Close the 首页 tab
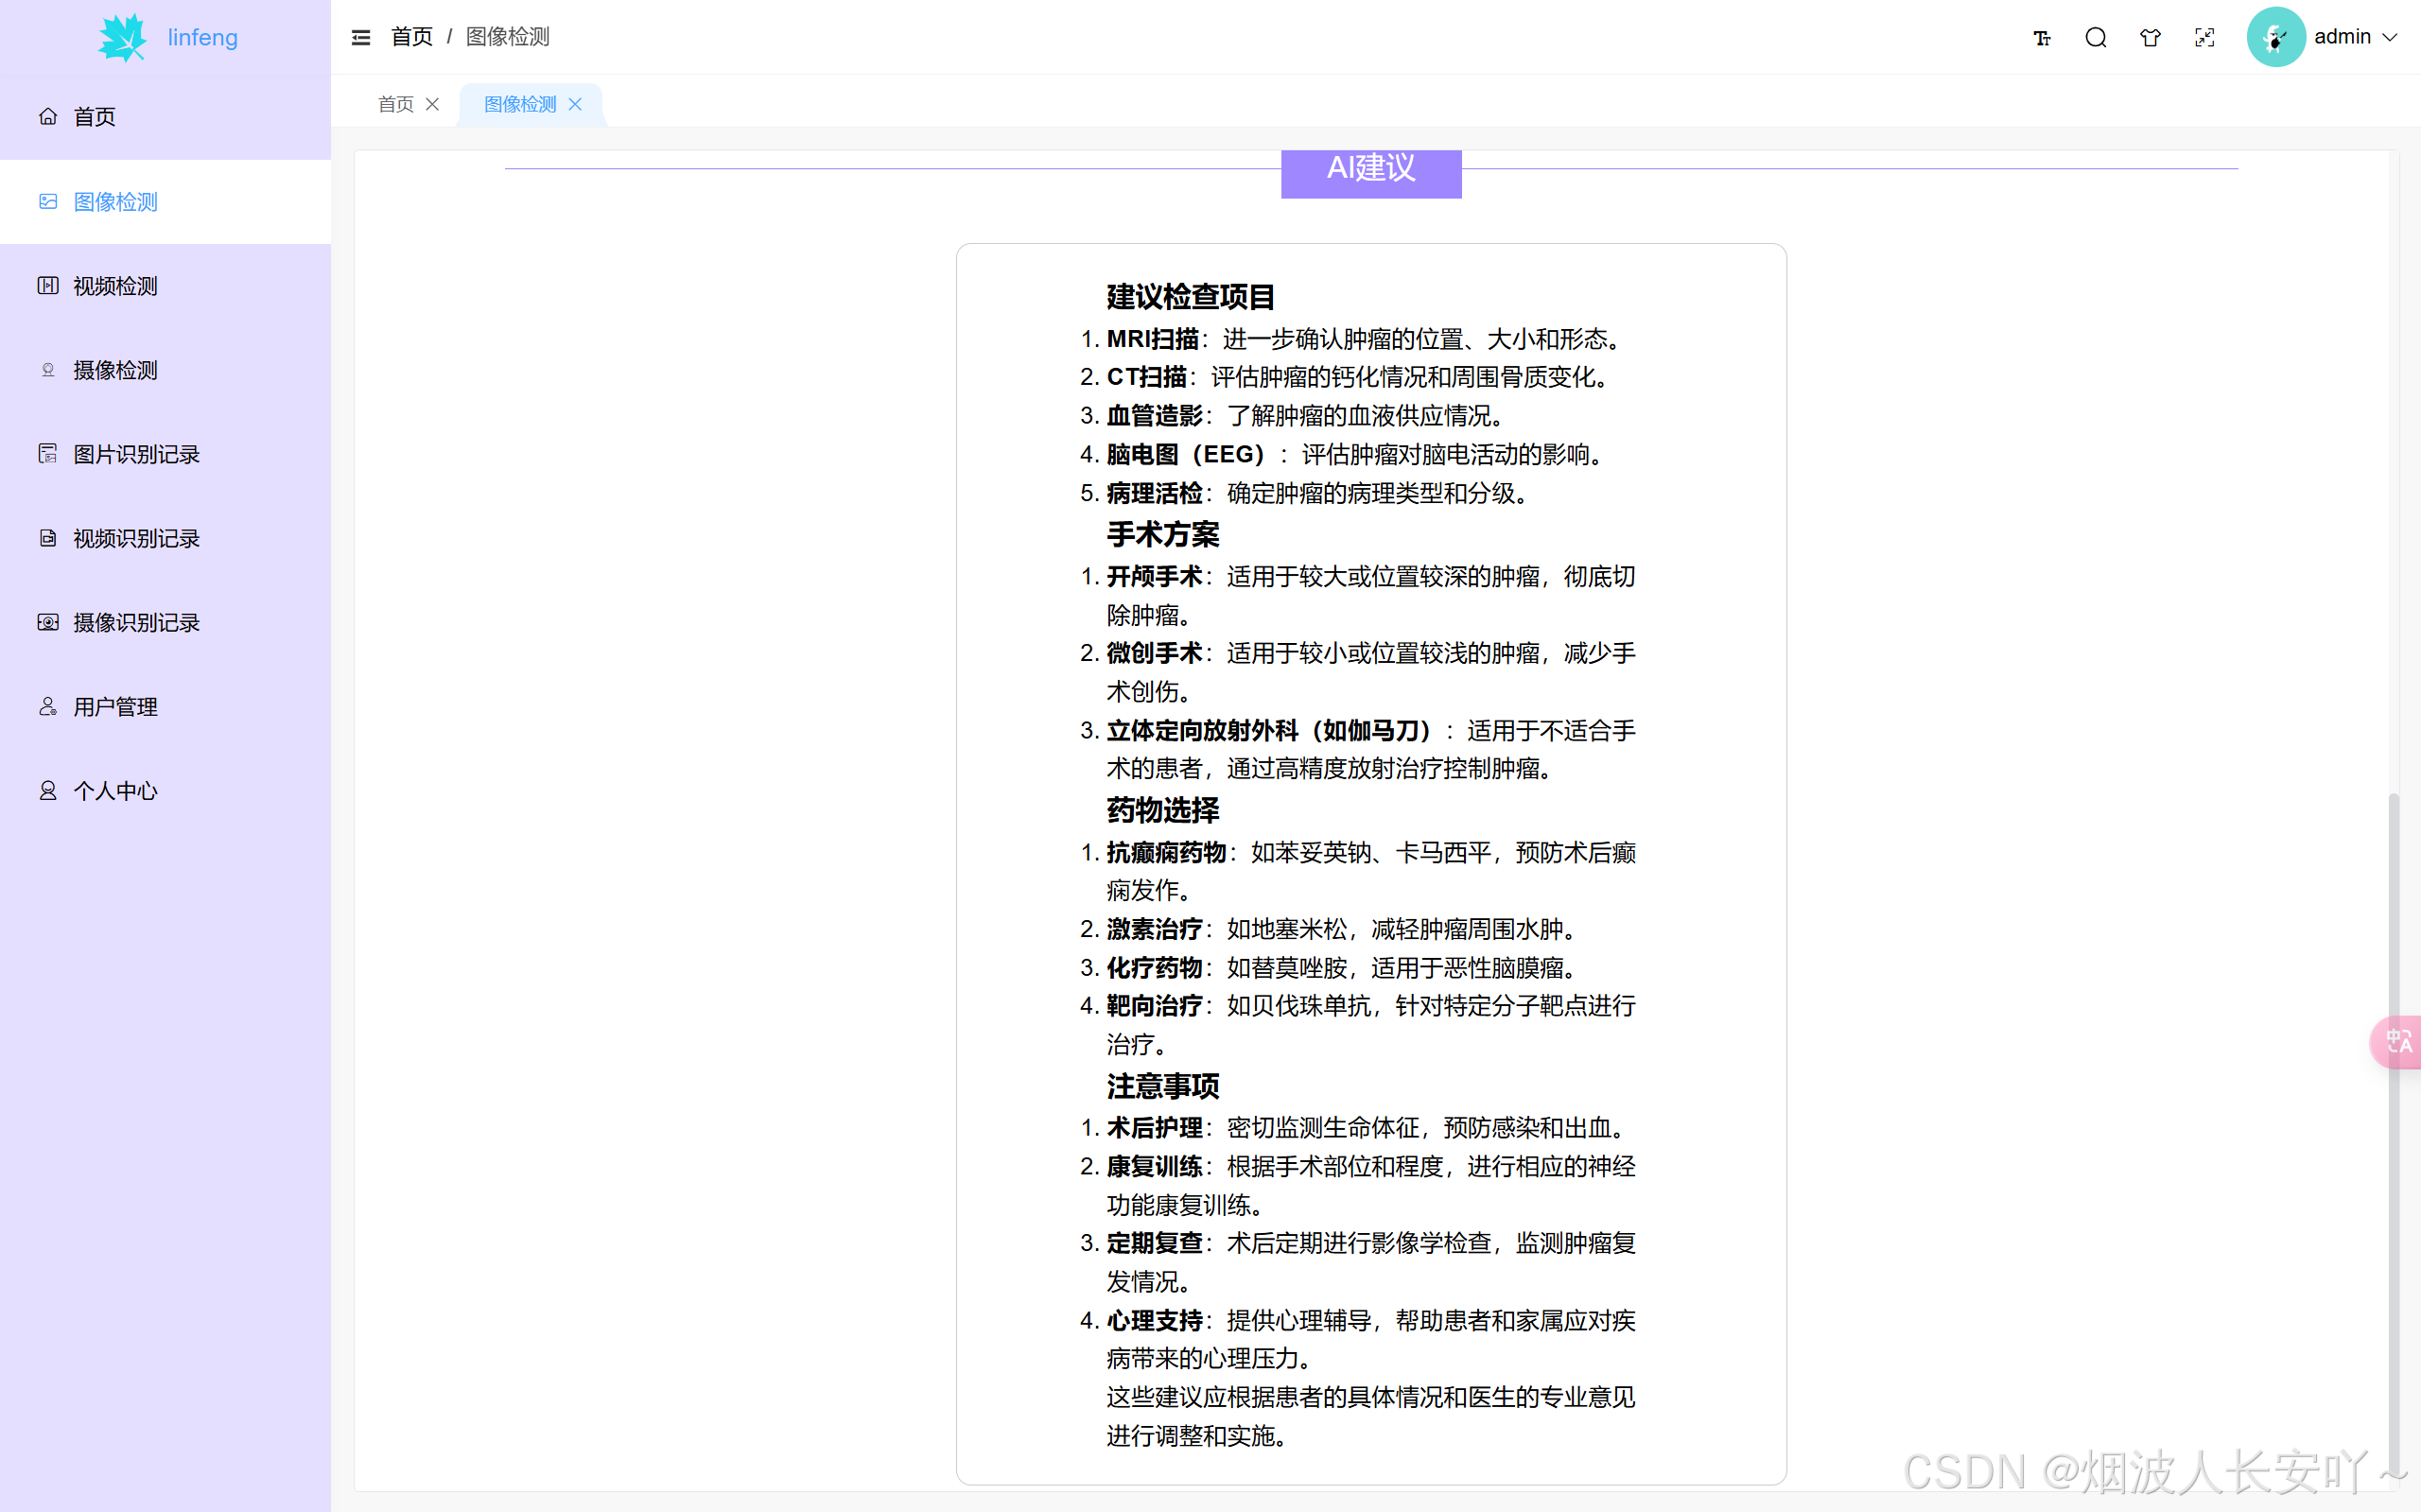This screenshot has height=1512, width=2421. coord(432,104)
